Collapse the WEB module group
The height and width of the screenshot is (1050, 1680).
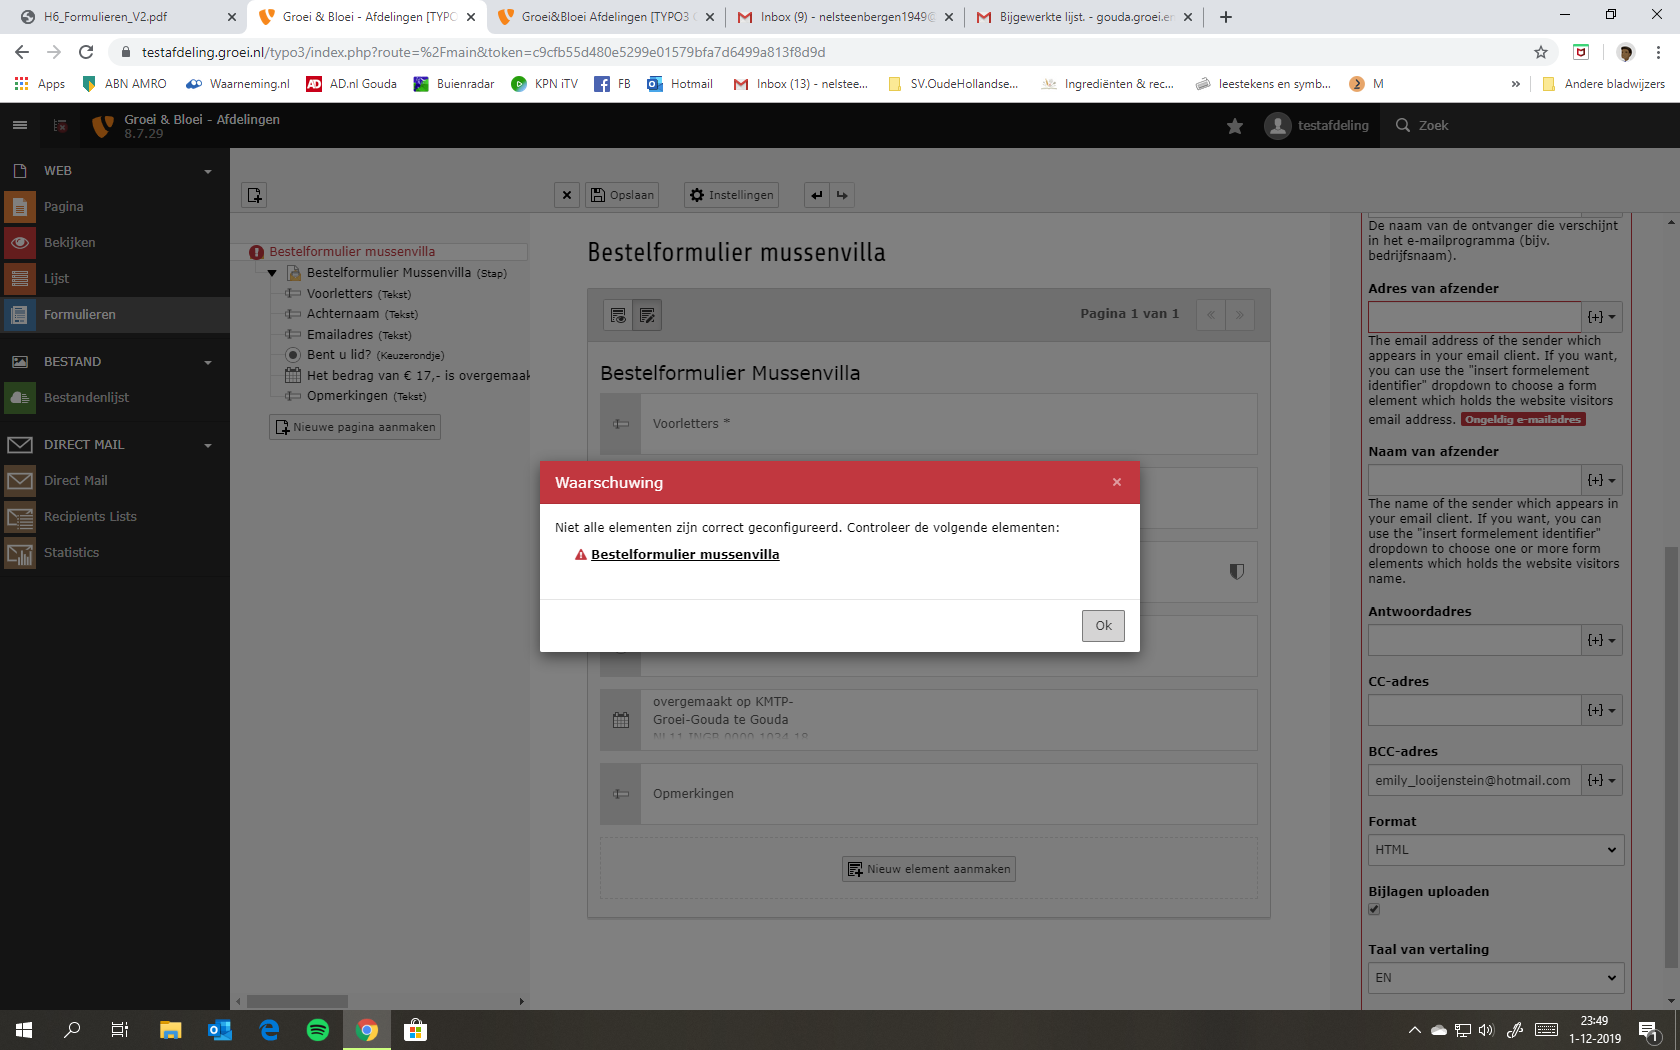click(x=208, y=171)
